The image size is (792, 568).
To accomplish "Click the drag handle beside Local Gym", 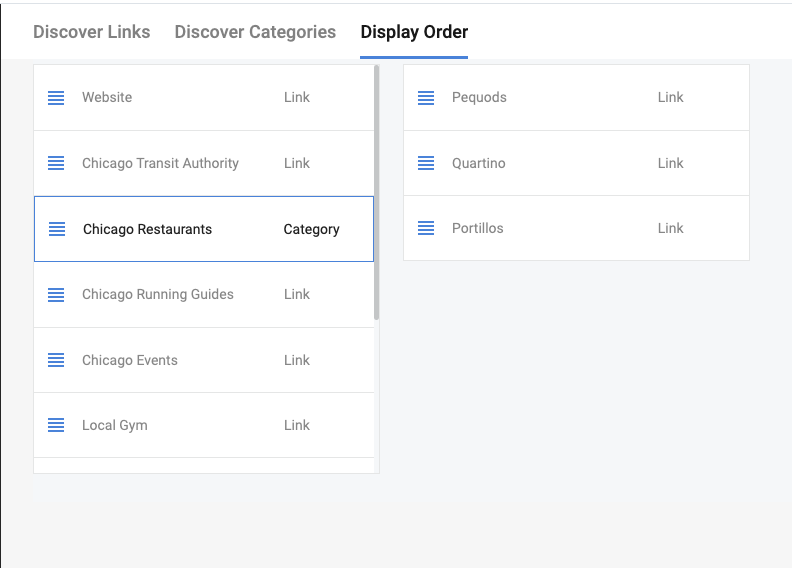I will (56, 425).
